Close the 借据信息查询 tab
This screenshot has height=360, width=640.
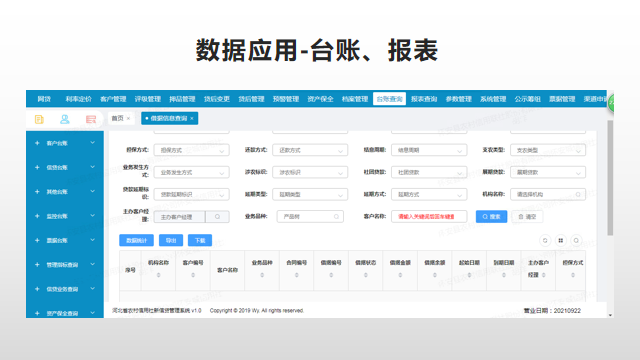192,118
